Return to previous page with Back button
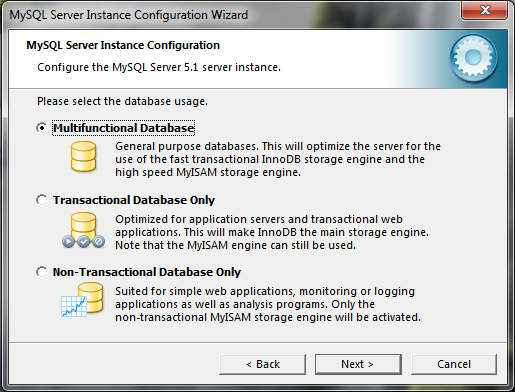515x392 pixels. coord(262,364)
